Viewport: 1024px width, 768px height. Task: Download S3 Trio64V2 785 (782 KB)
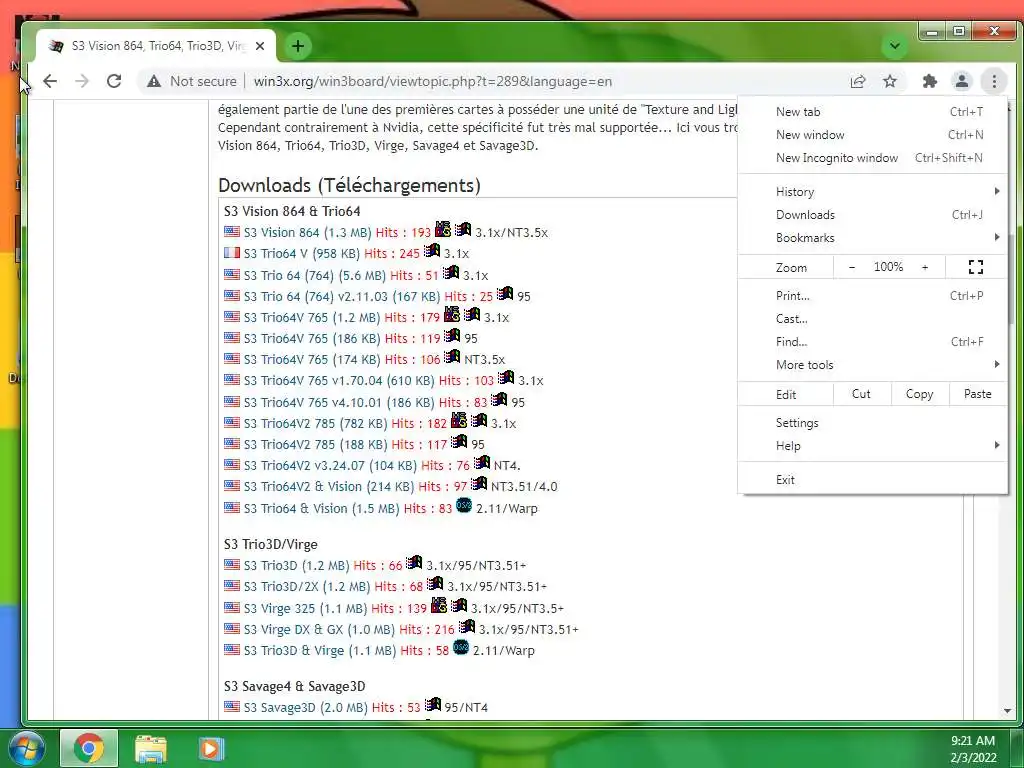tap(315, 423)
